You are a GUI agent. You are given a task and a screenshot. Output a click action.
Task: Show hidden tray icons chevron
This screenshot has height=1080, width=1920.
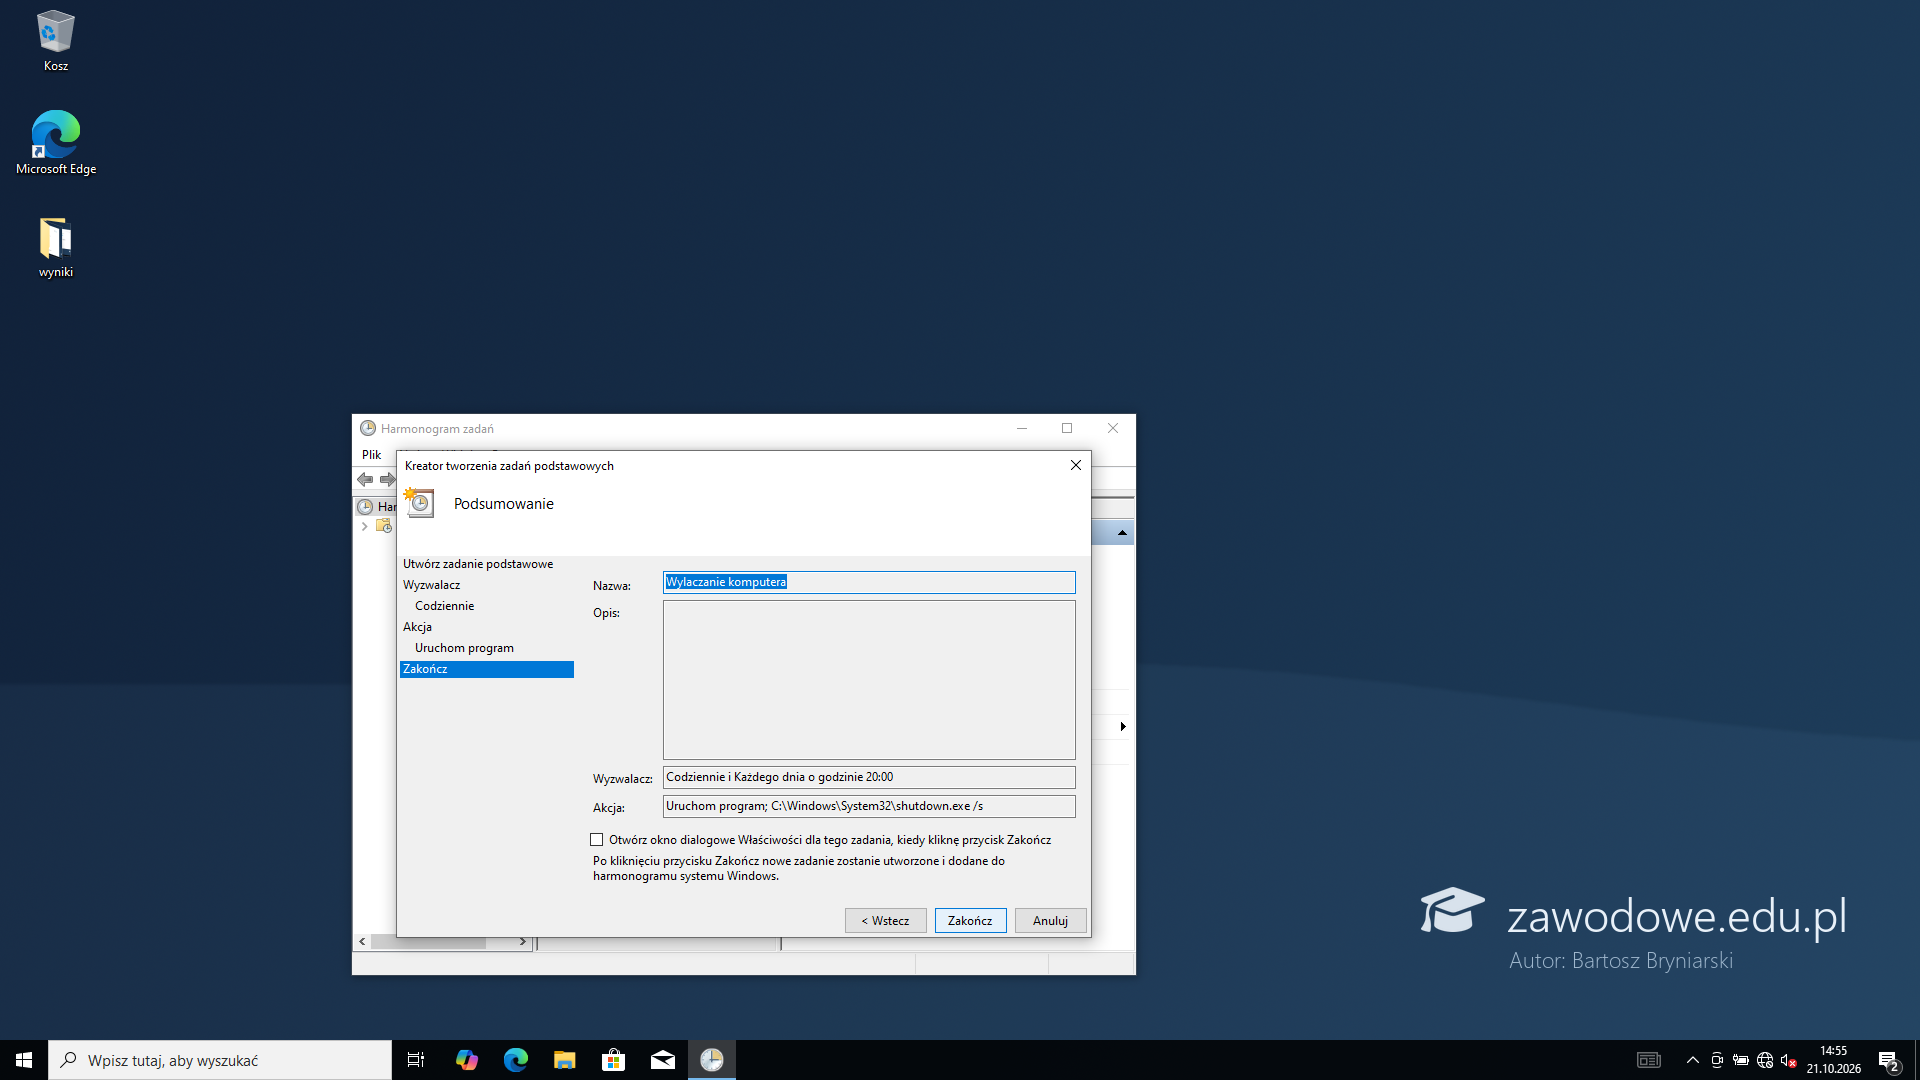1693,1061
